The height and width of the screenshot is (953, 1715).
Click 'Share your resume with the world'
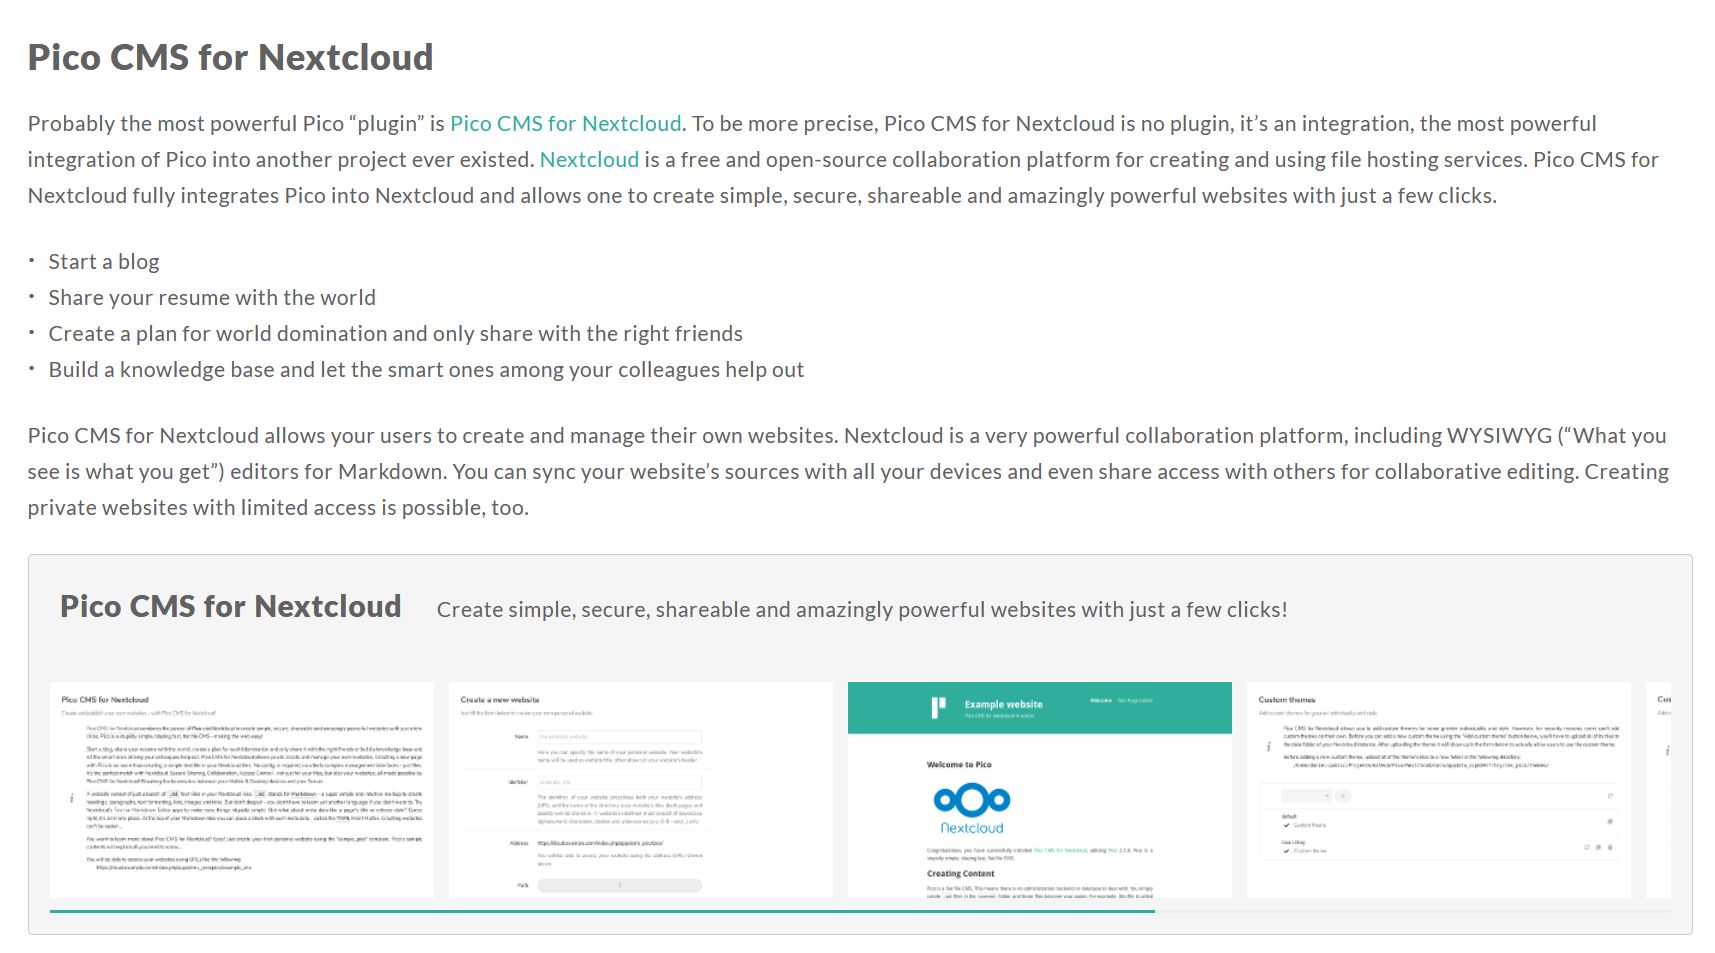tap(212, 298)
